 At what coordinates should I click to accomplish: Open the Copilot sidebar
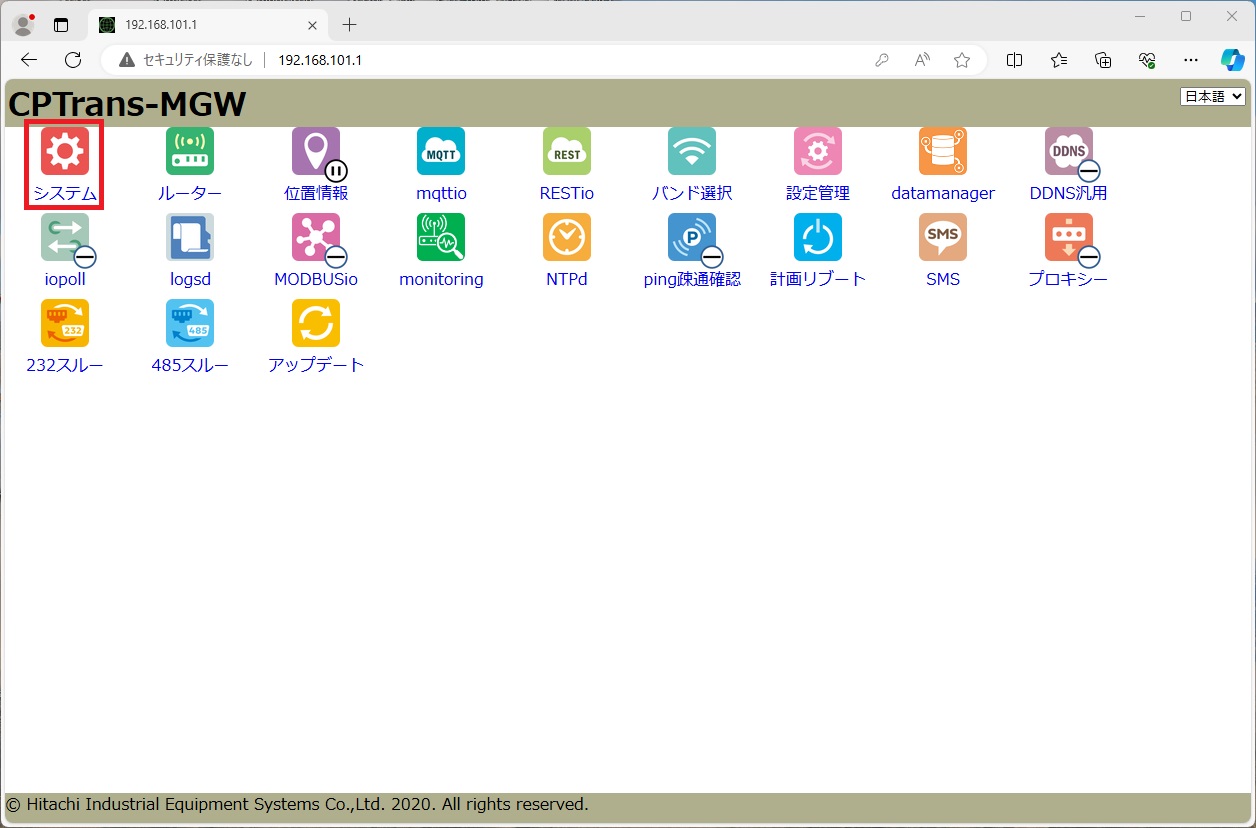pos(1233,60)
